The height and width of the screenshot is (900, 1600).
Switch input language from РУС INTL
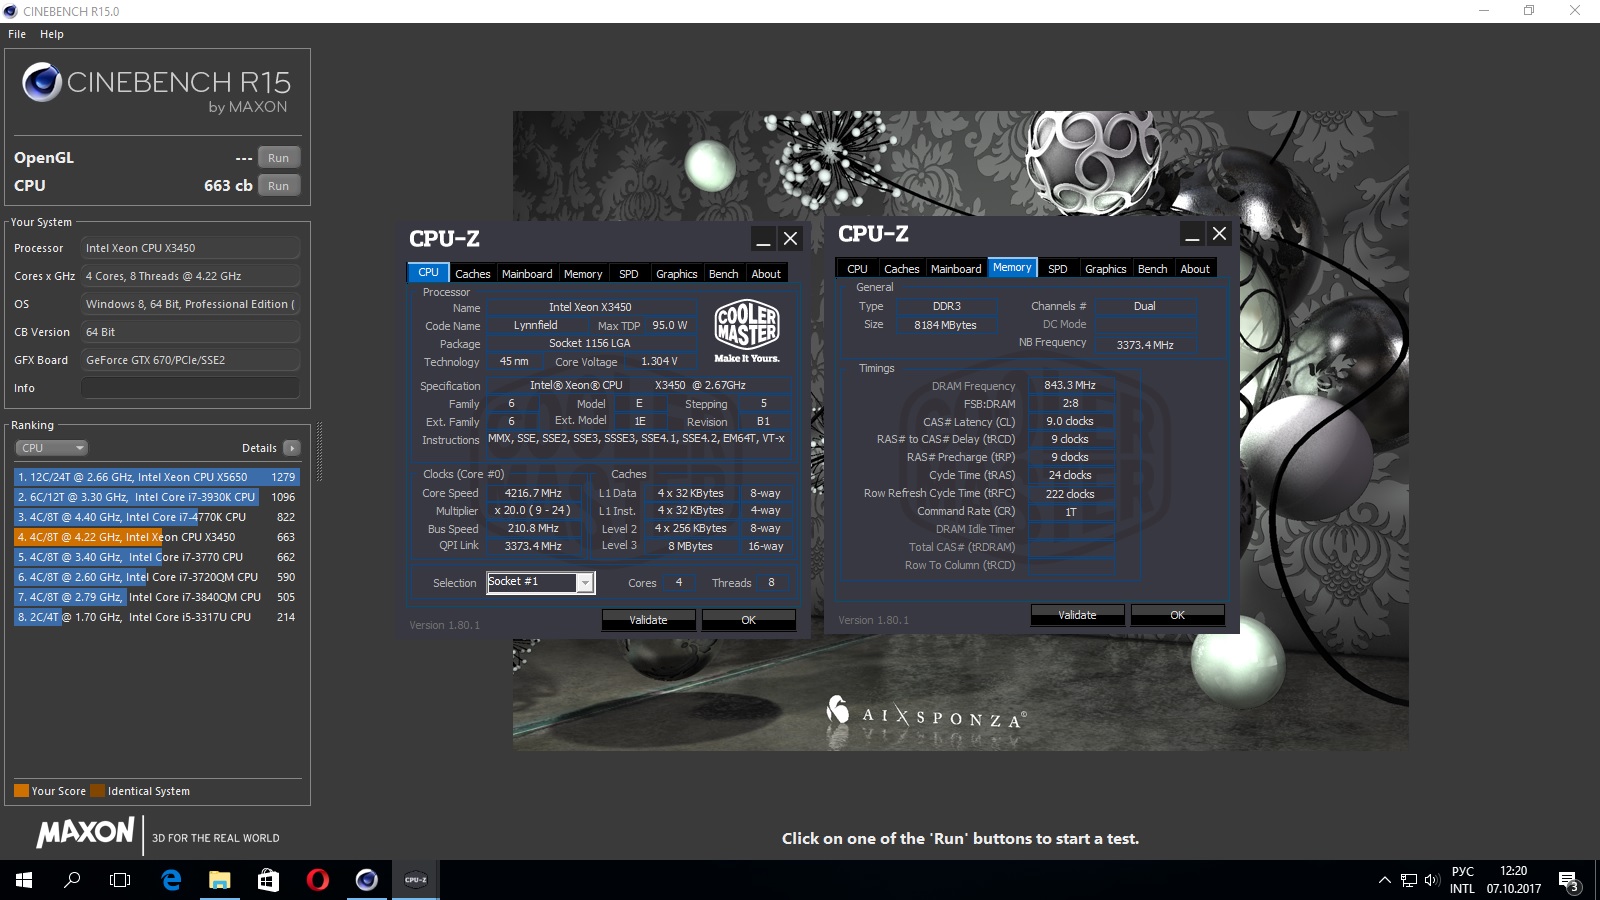coord(1462,880)
